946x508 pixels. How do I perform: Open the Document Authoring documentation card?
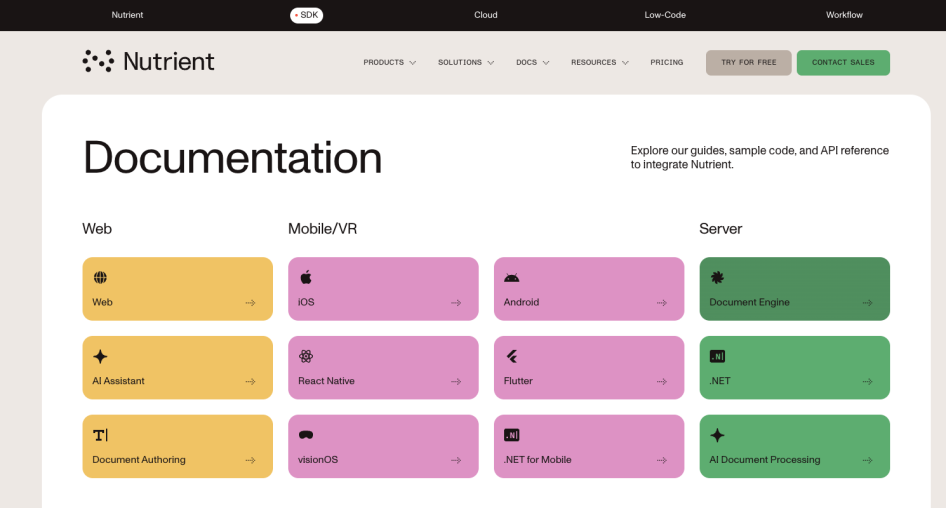(x=177, y=446)
